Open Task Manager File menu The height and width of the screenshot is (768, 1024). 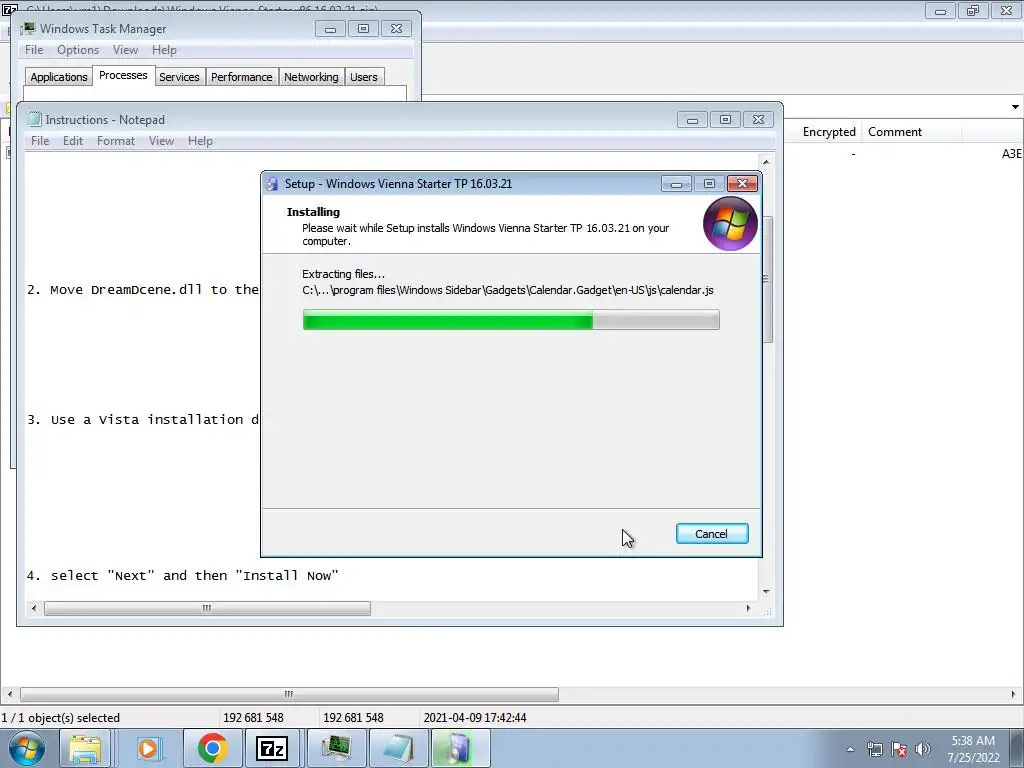pyautogui.click(x=34, y=50)
